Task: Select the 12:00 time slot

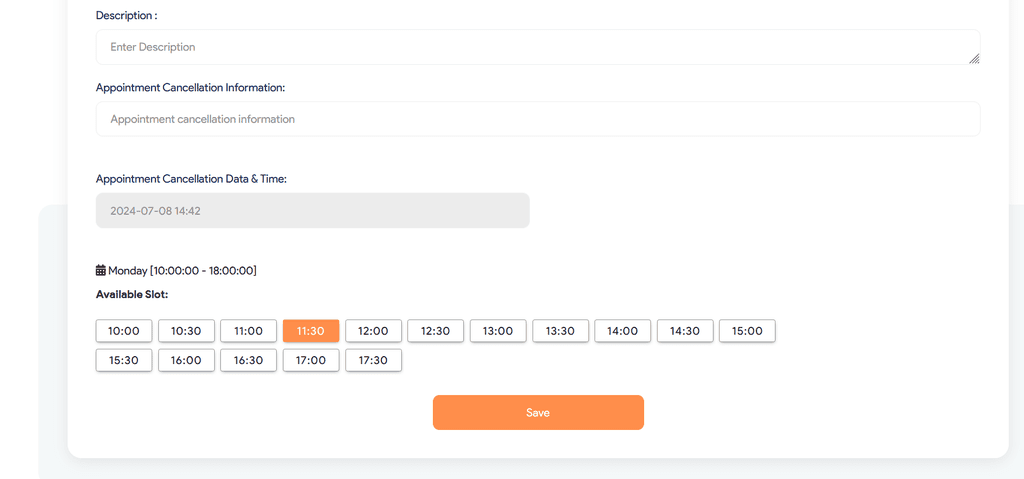Action: point(373,331)
